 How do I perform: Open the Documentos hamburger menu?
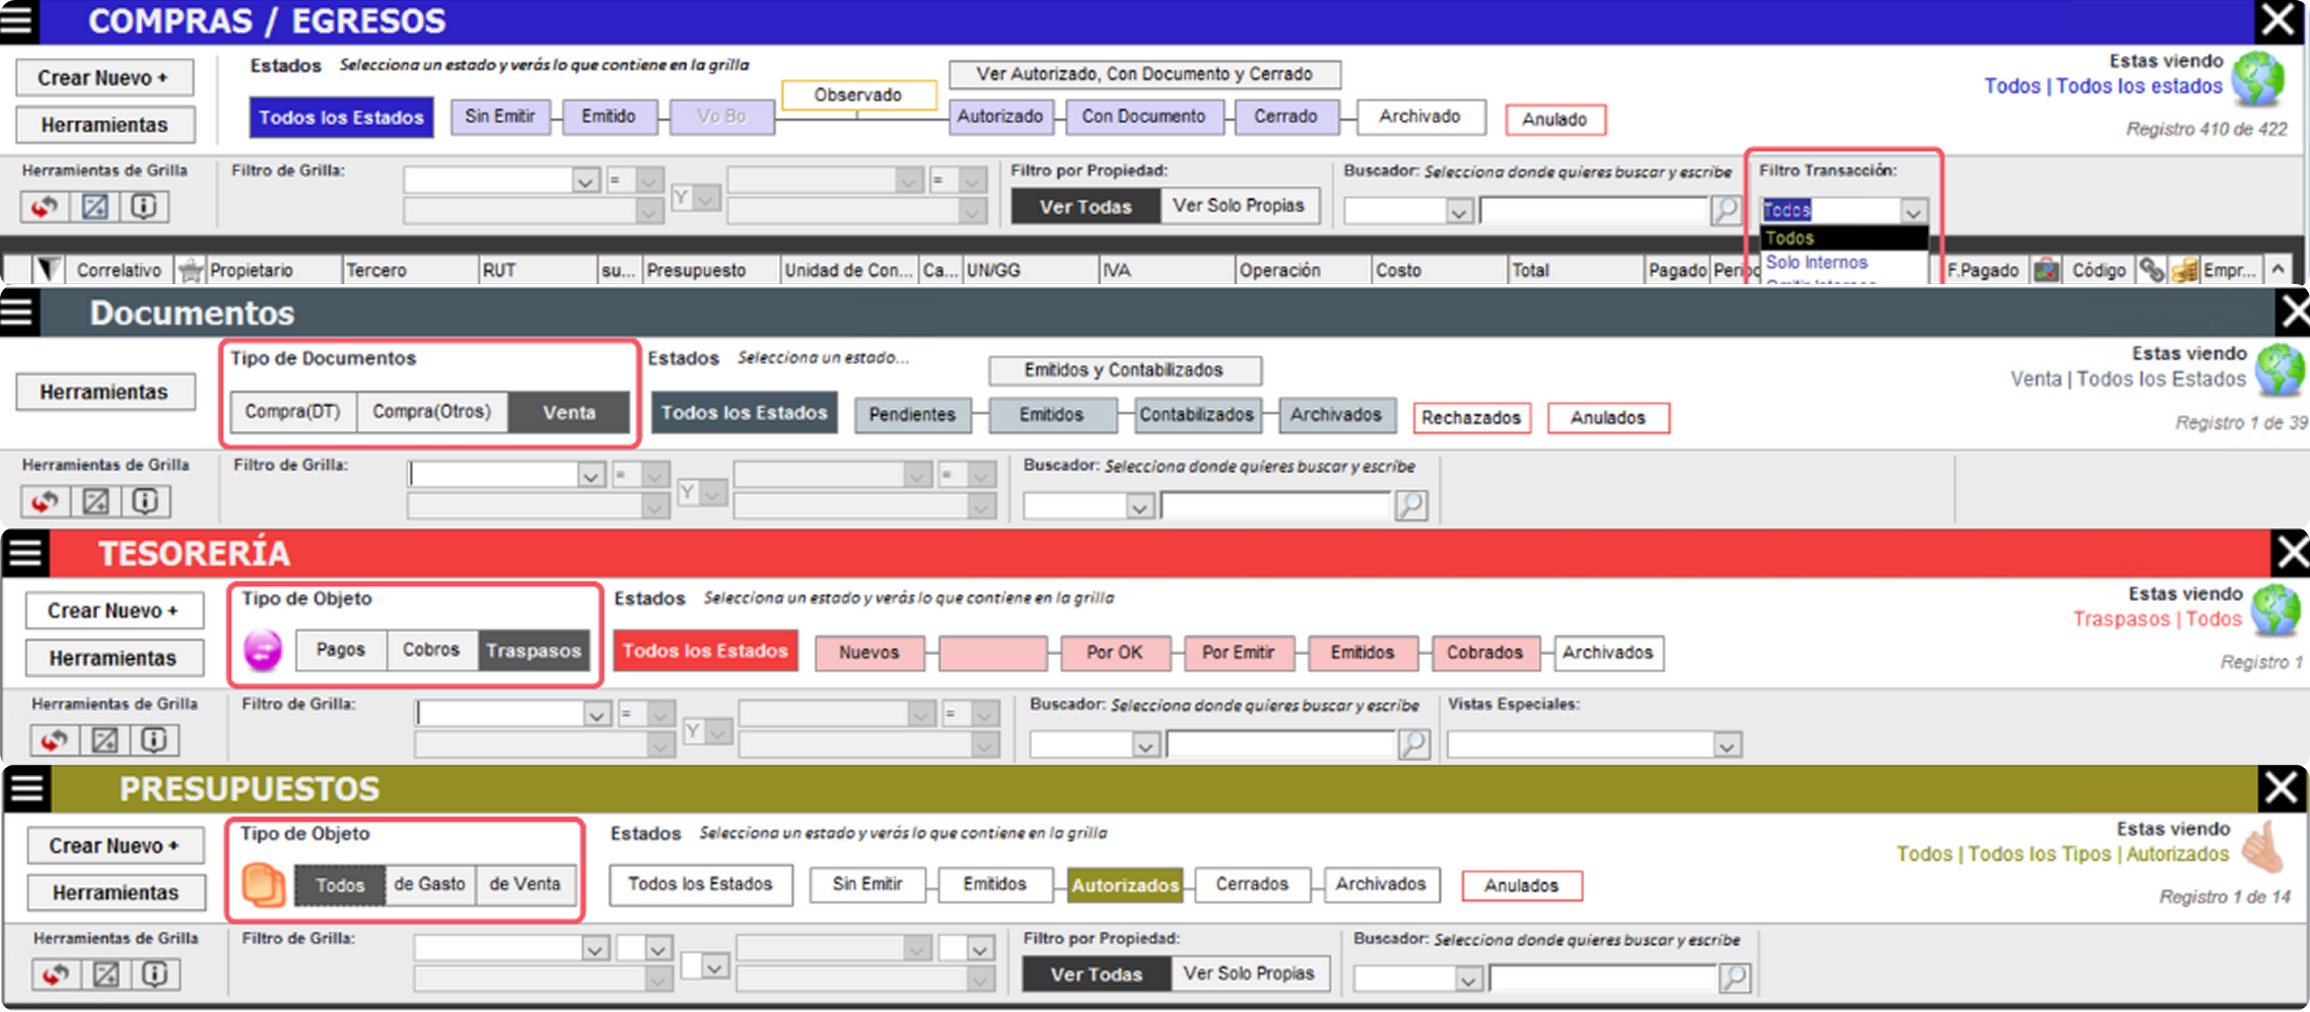(18, 312)
